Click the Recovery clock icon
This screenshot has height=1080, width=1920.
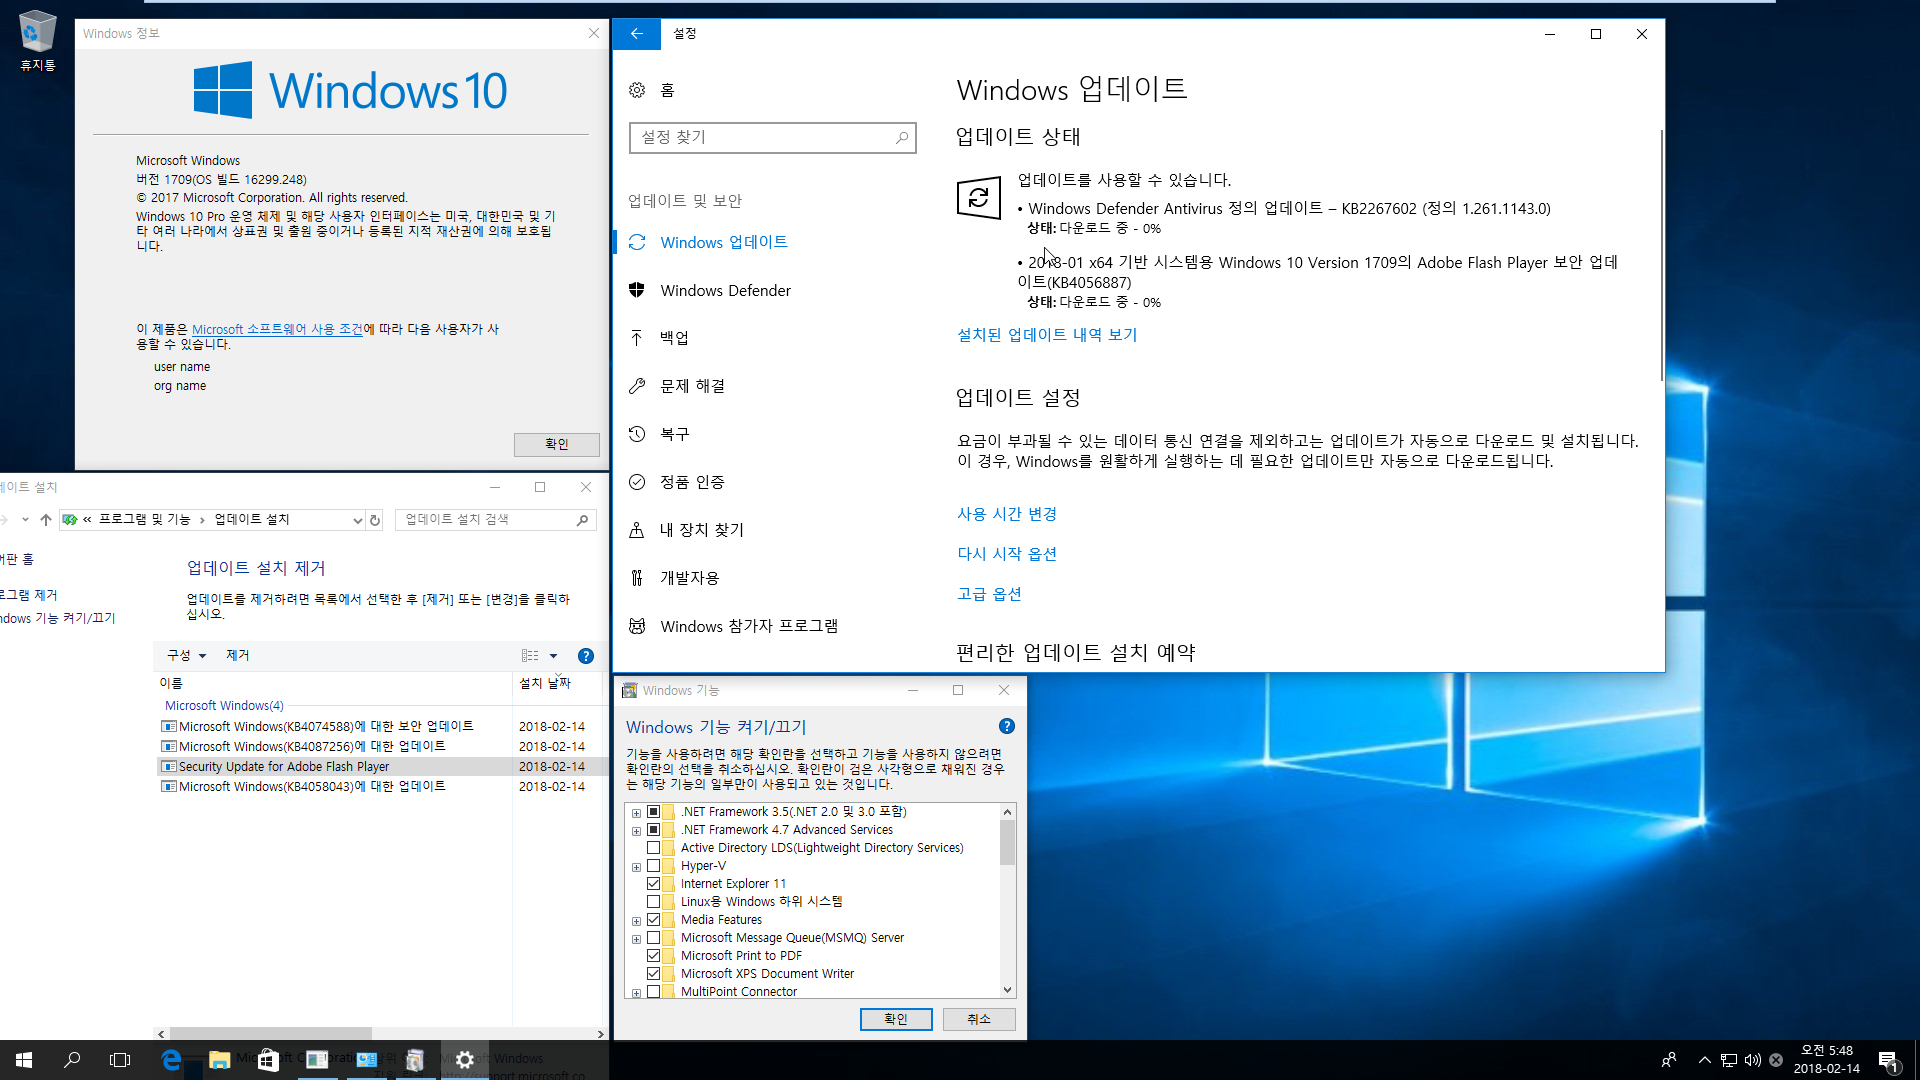coord(637,434)
